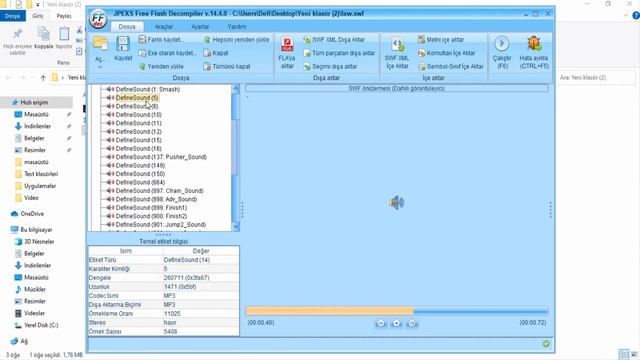Click Kapat in the Dosya group

pyautogui.click(x=216, y=53)
